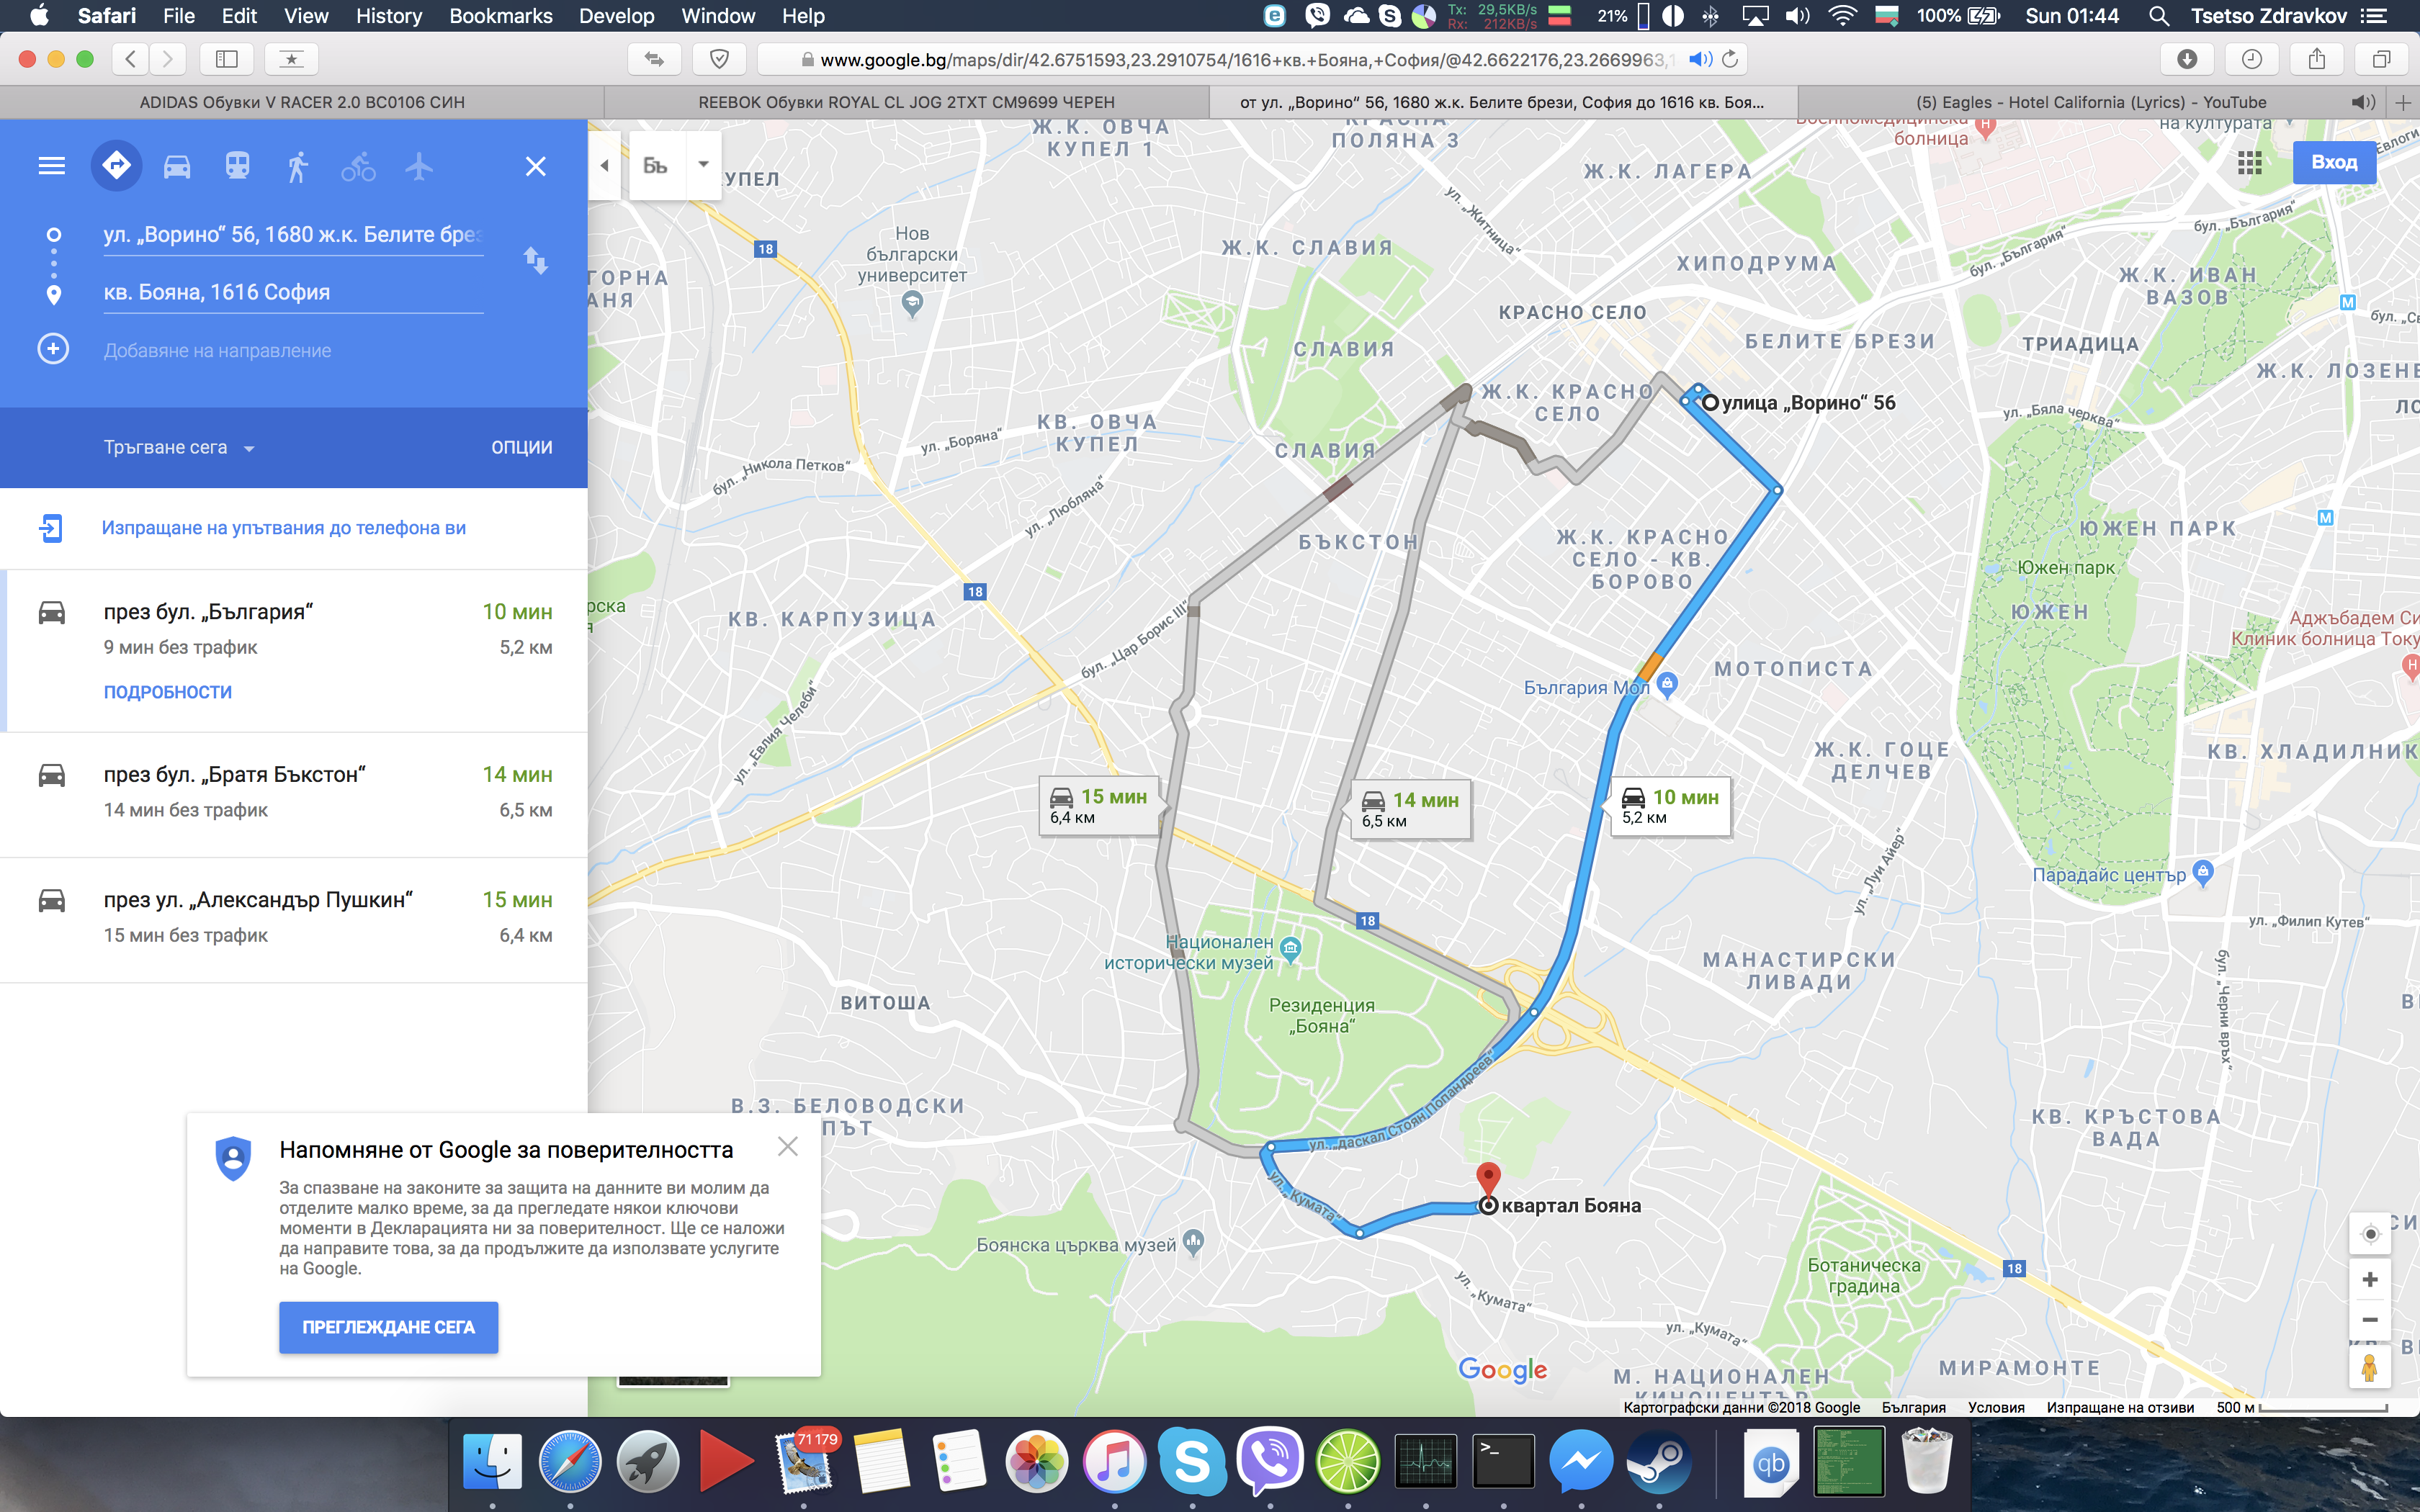Image resolution: width=2420 pixels, height=1512 pixels.
Task: Select driving travel mode car icon
Action: coord(177,166)
